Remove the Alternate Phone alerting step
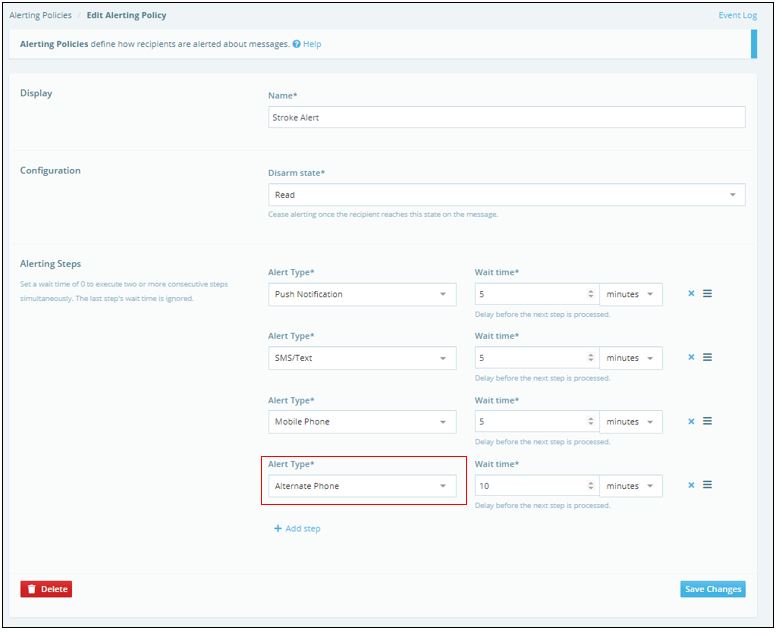The height and width of the screenshot is (633, 778). [690, 486]
